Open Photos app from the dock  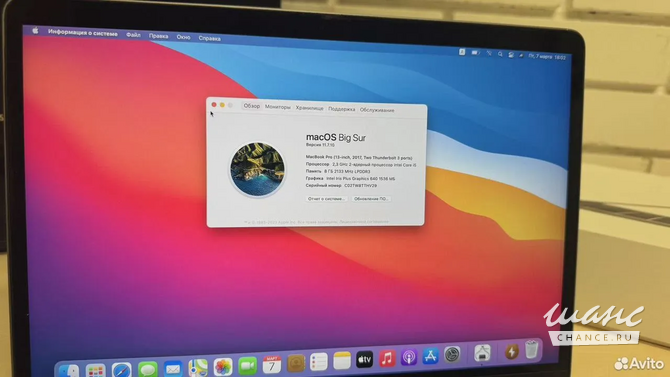click(223, 366)
